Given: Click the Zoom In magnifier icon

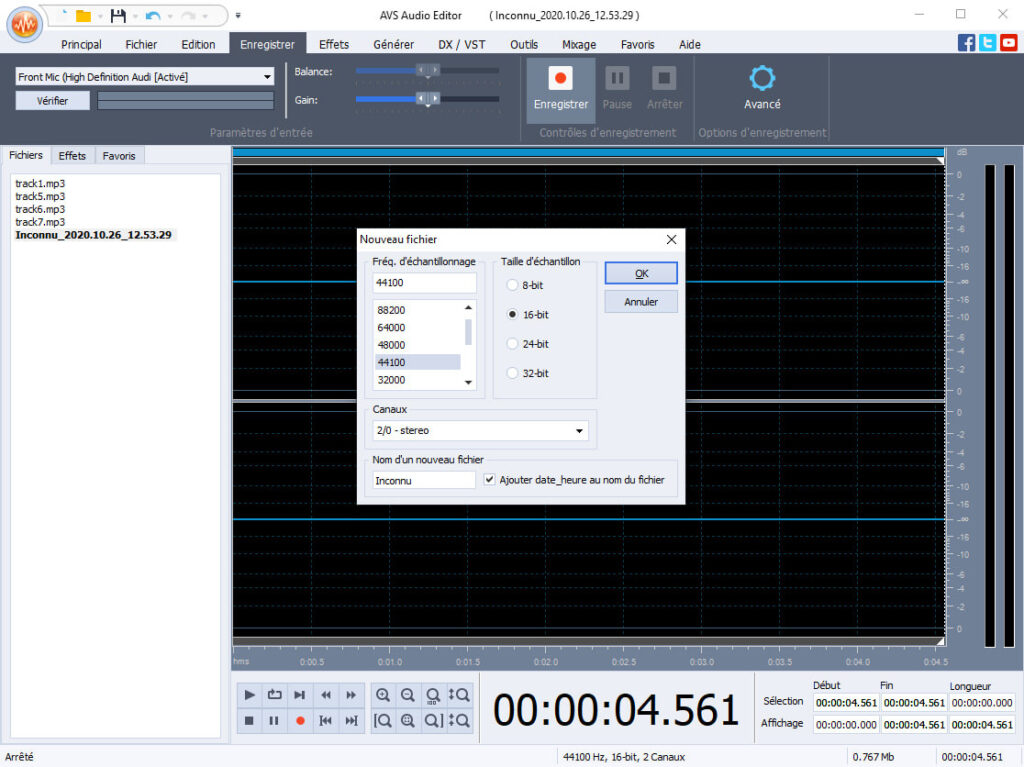Looking at the screenshot, I should [x=382, y=695].
